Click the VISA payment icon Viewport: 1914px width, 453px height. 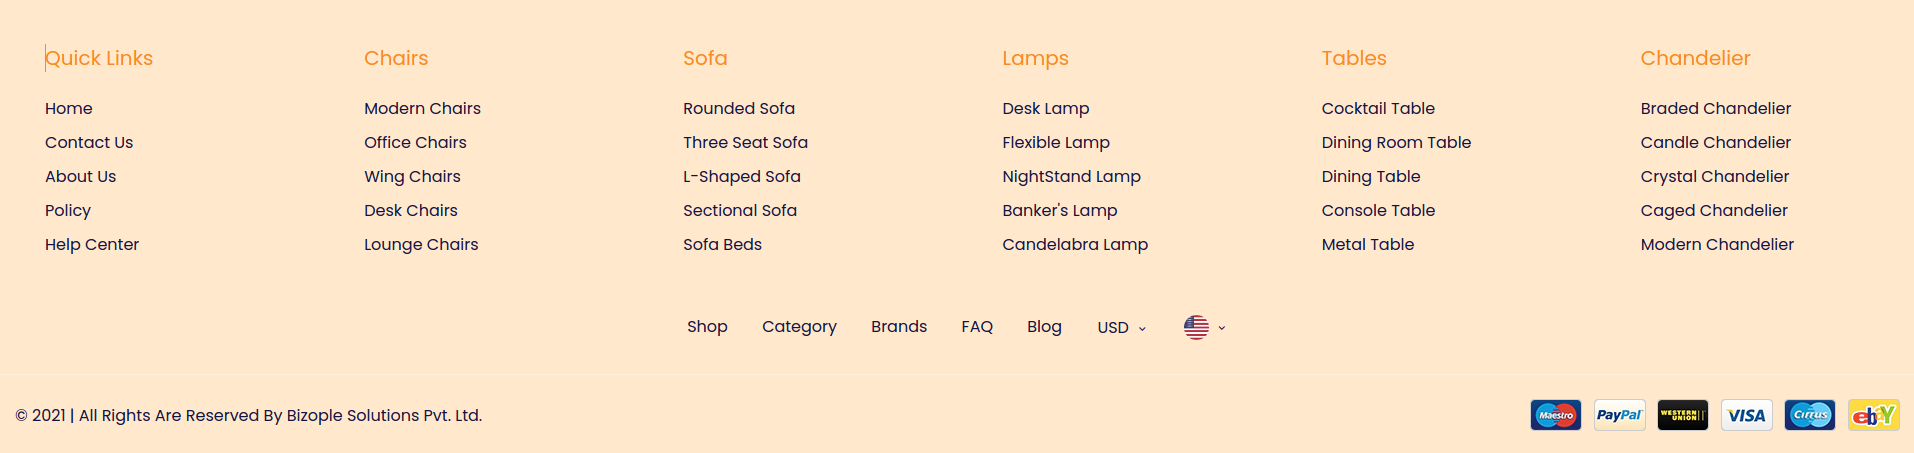(x=1746, y=415)
